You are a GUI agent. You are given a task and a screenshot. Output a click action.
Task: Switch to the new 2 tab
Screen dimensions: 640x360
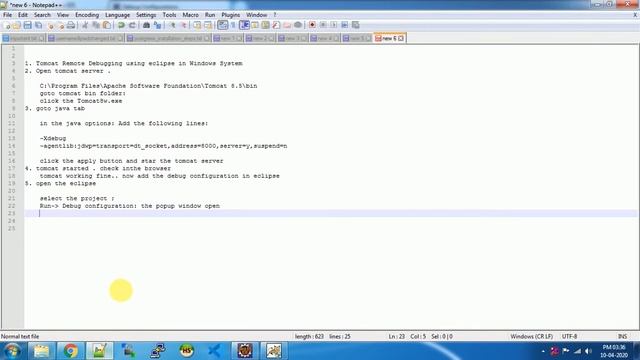click(x=260, y=38)
